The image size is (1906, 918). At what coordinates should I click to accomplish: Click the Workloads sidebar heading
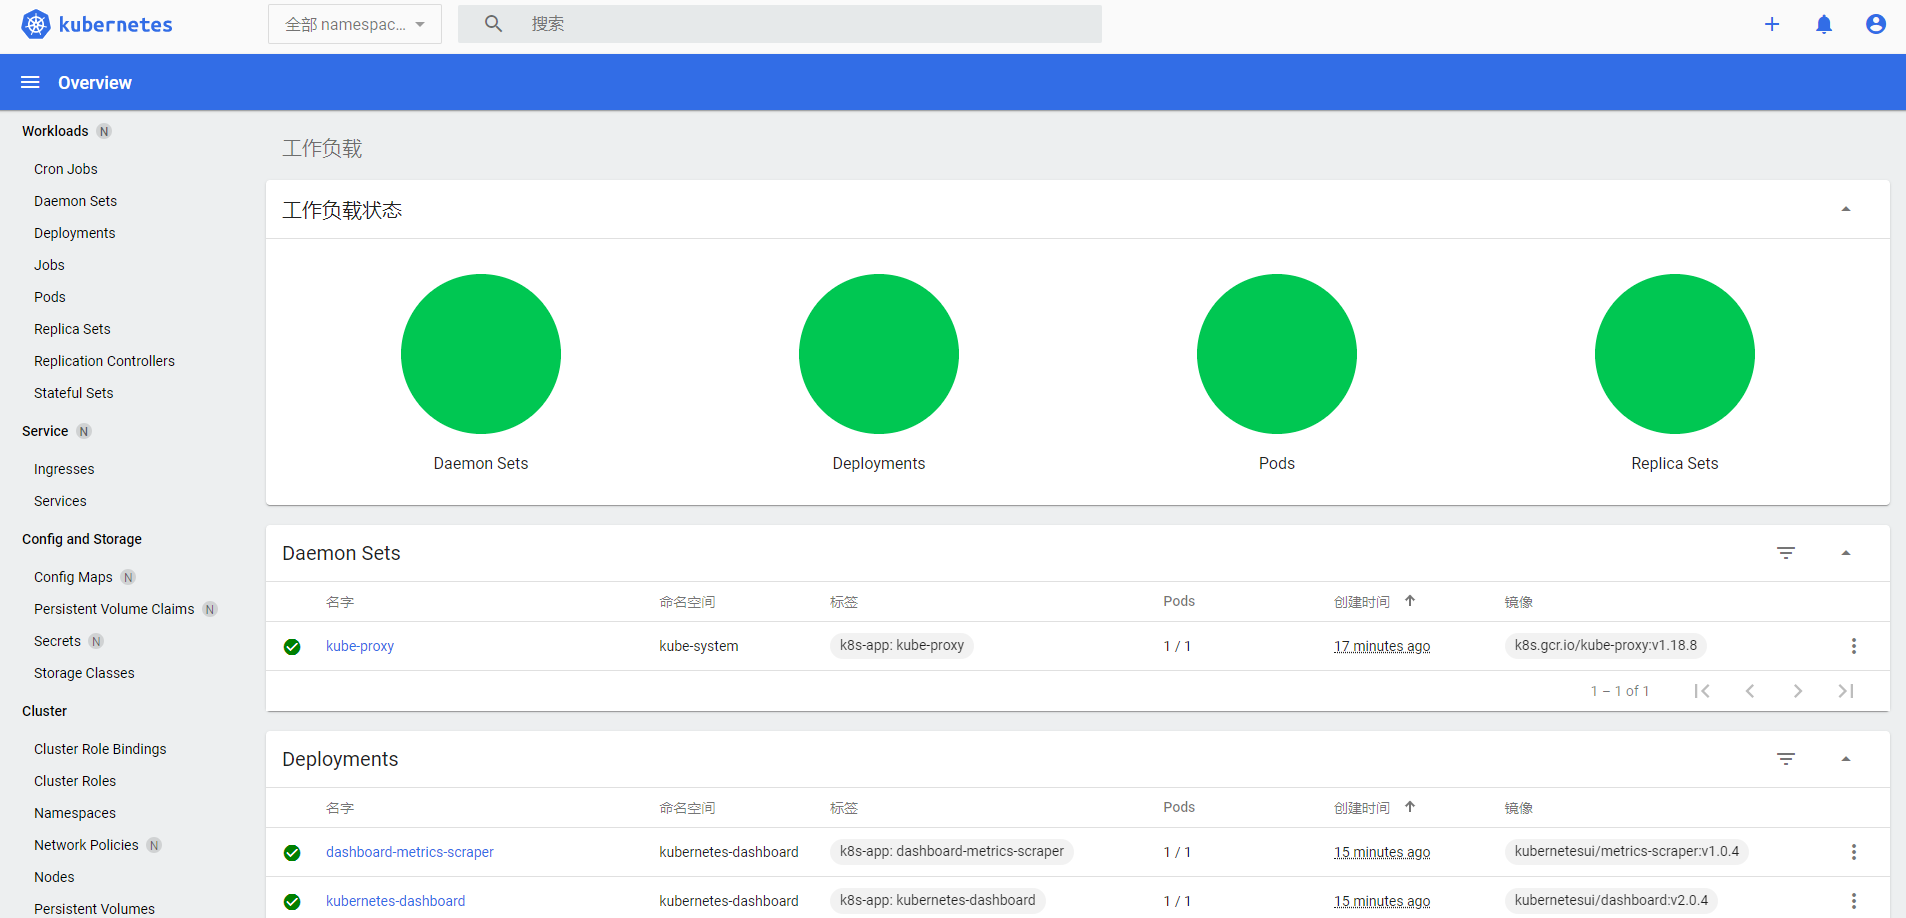(x=55, y=131)
